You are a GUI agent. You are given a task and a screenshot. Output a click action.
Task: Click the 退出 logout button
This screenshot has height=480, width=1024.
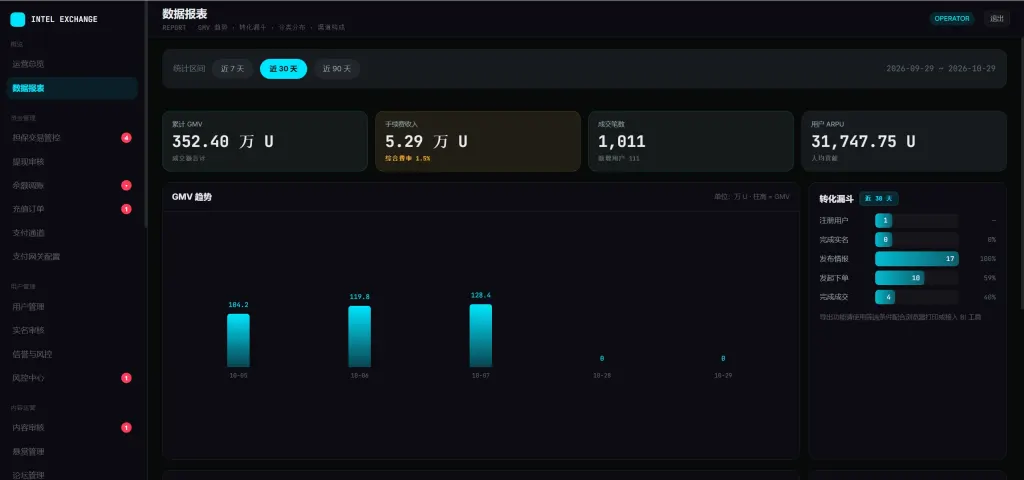pyautogui.click(x=997, y=18)
